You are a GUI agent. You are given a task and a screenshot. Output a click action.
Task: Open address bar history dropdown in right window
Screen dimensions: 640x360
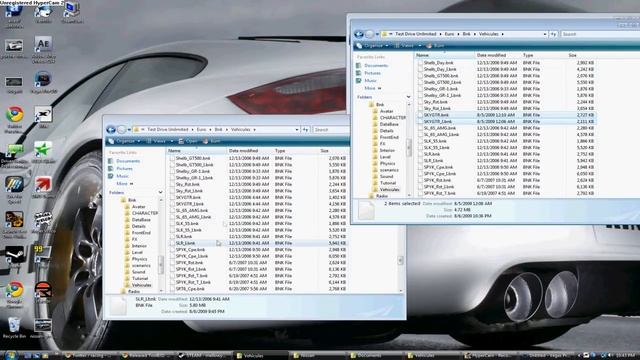pyautogui.click(x=545, y=34)
